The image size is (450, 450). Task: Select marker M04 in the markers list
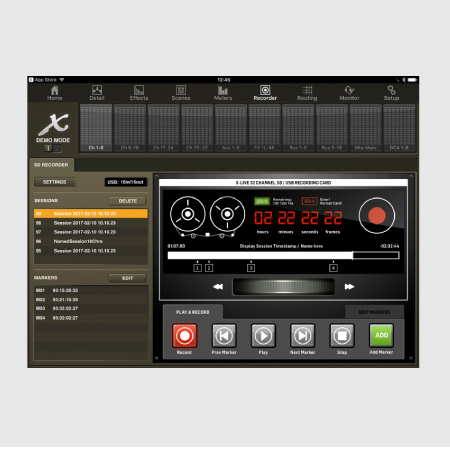tap(91, 318)
